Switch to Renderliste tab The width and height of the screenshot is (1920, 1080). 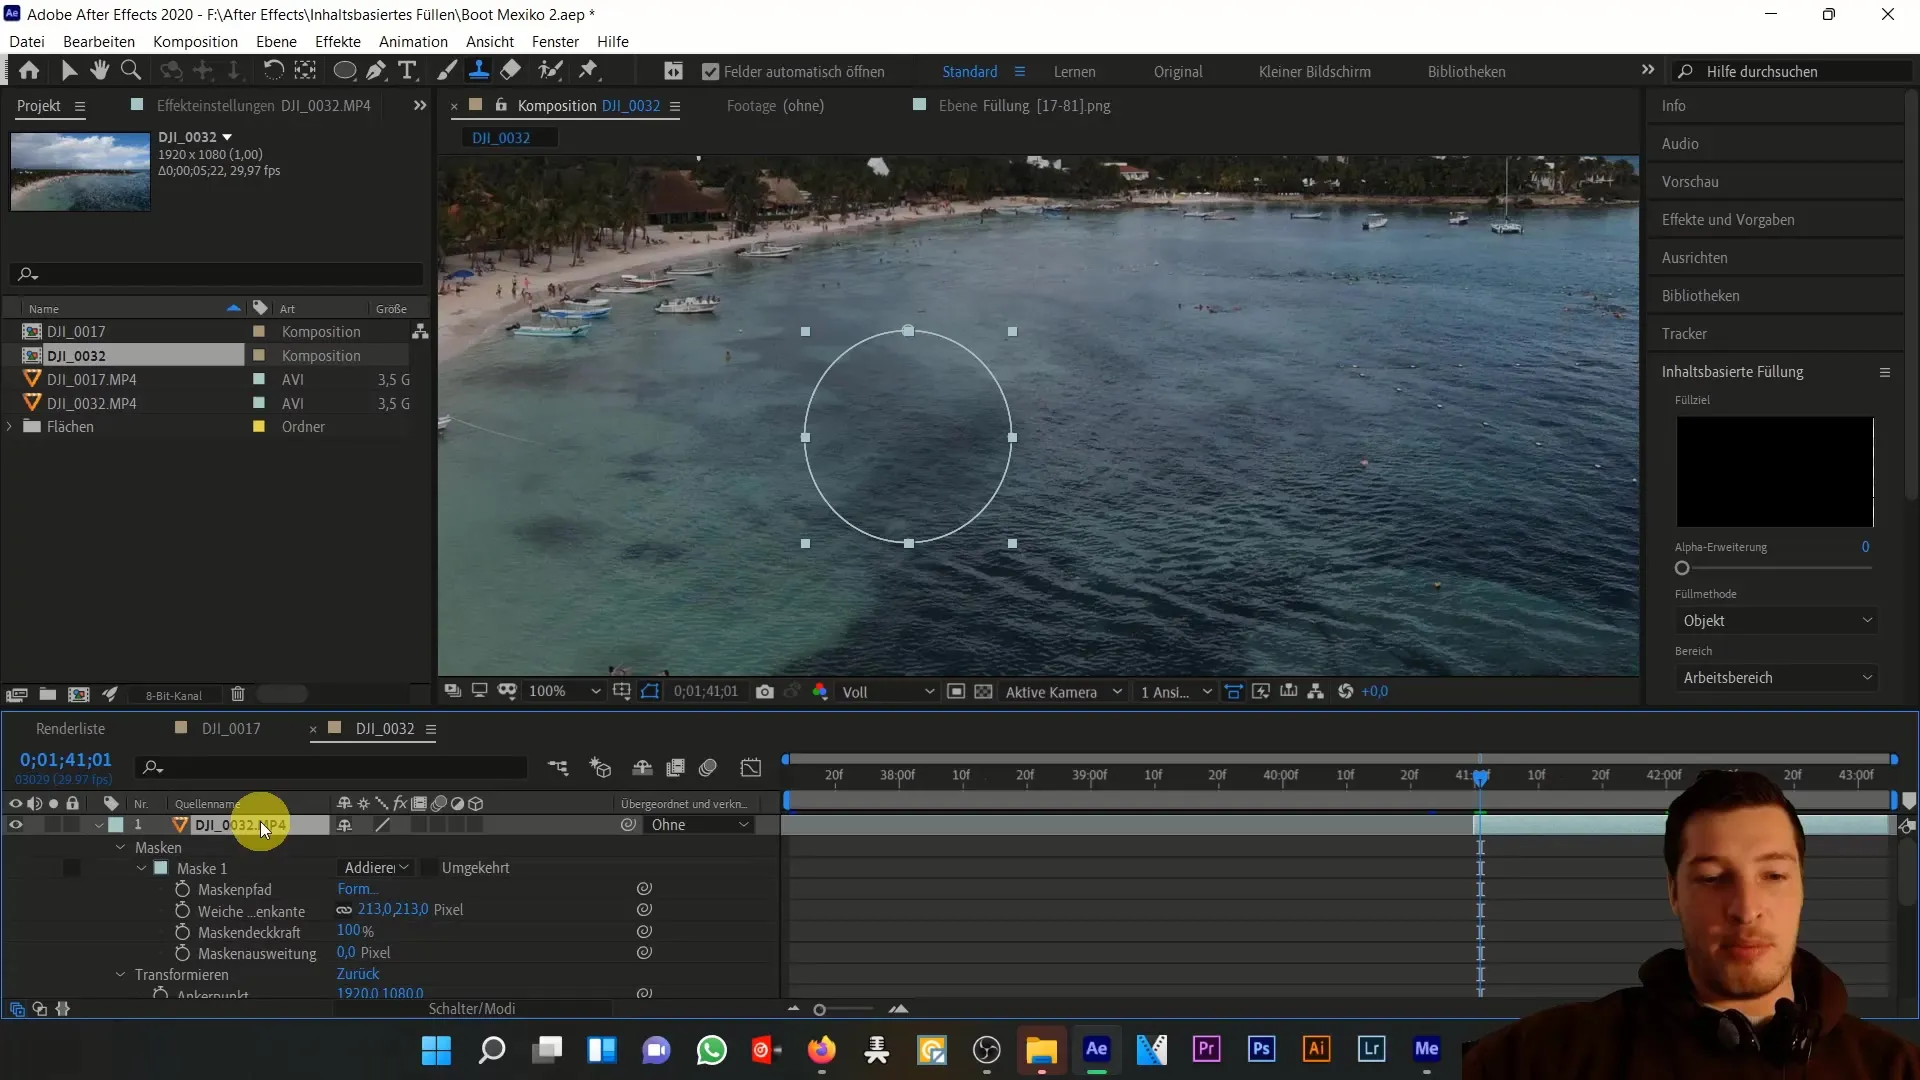point(70,729)
